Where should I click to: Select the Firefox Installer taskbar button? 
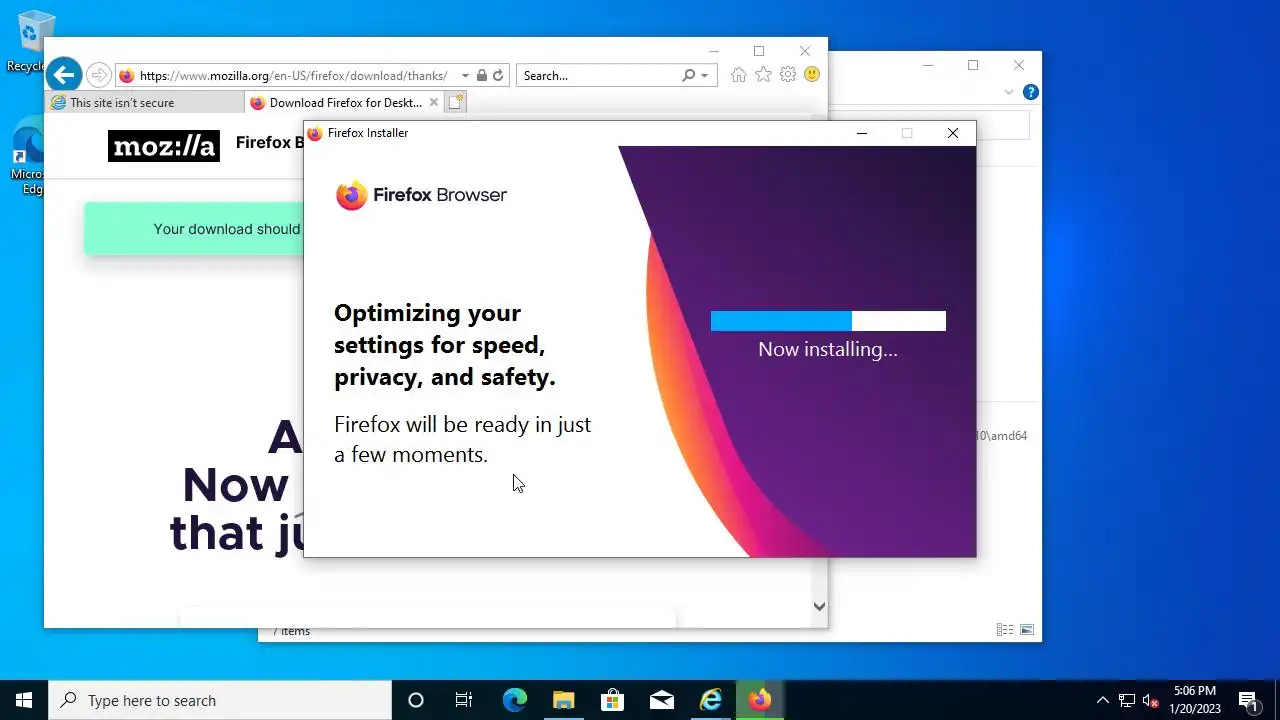760,700
